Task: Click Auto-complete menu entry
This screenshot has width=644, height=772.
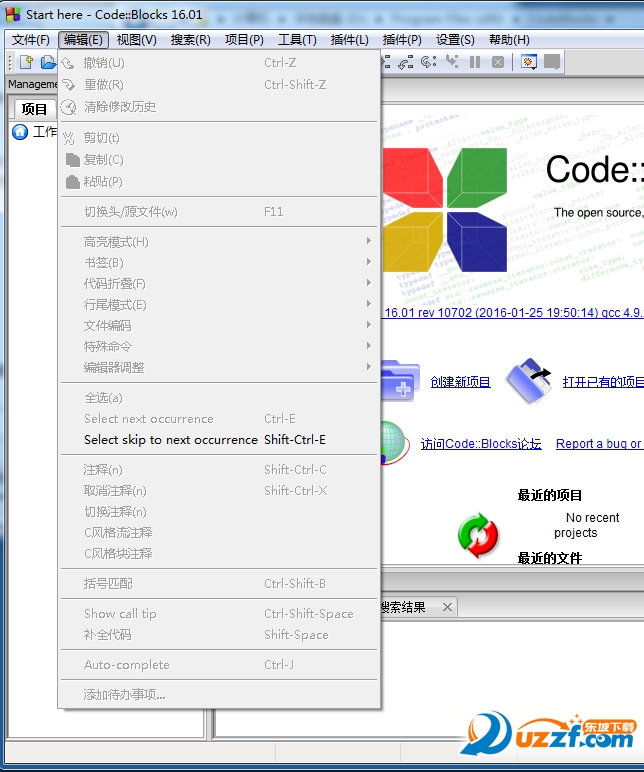Action: [219, 665]
